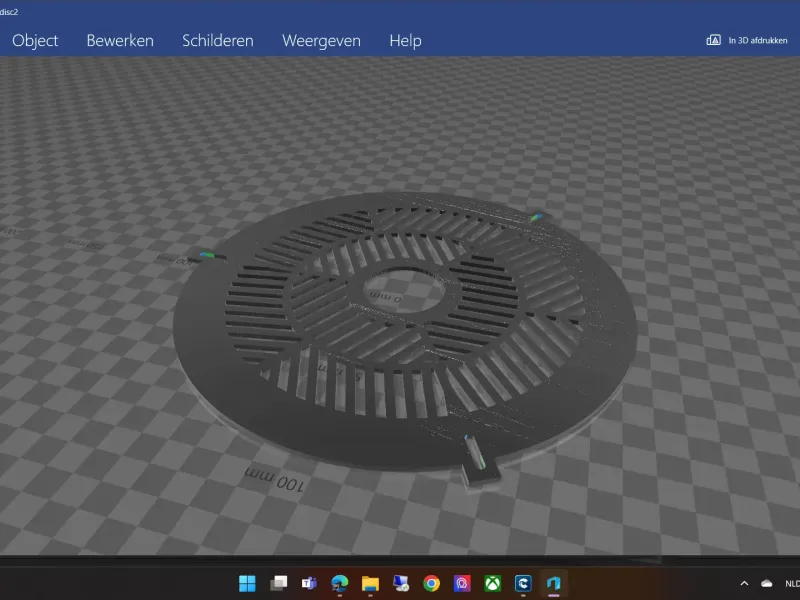Open the OneDrive cloud tray icon
The width and height of the screenshot is (800, 600).
pos(766,583)
